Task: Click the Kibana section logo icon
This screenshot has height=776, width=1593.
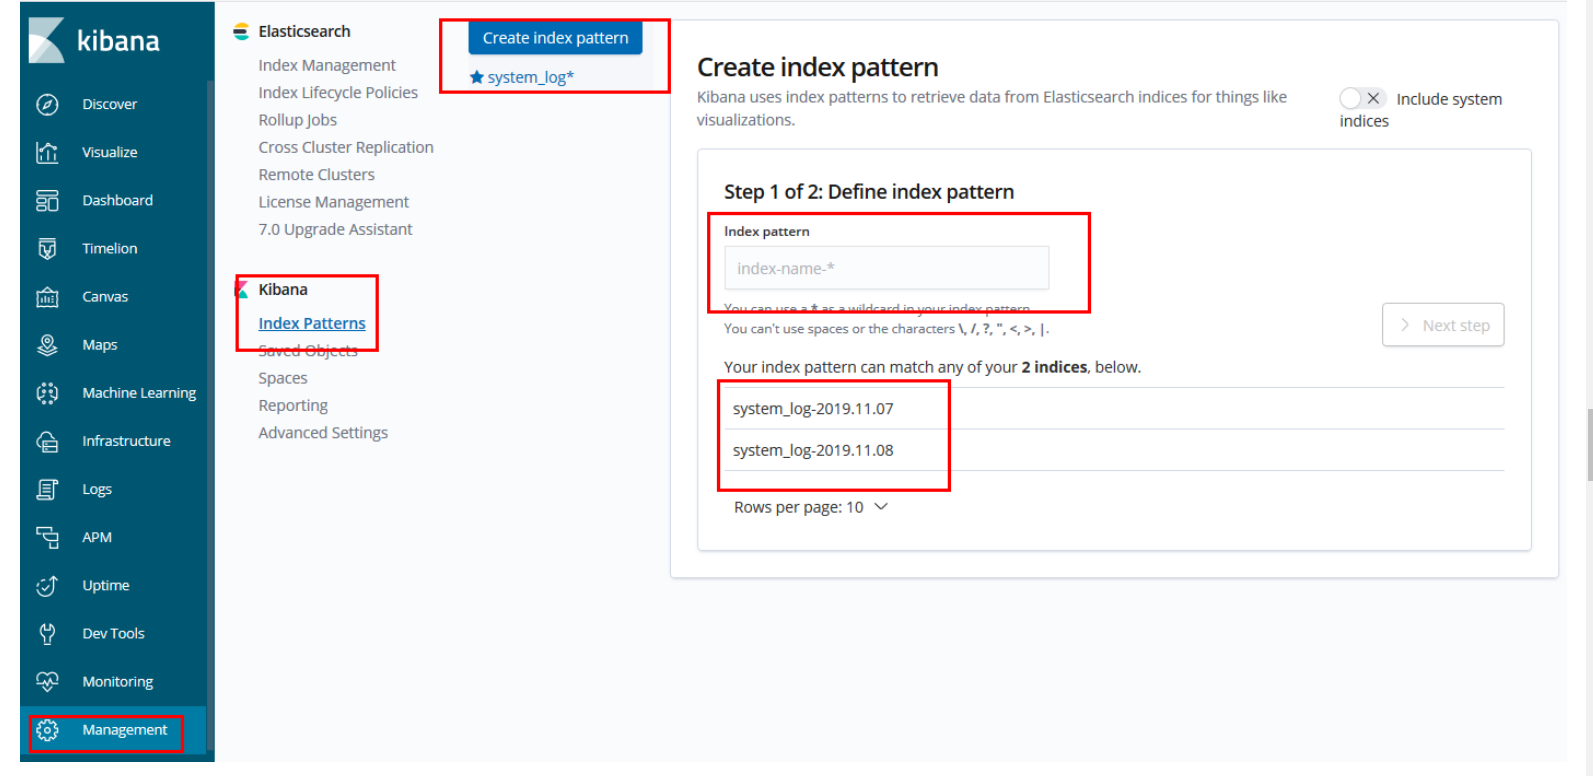Action: pyautogui.click(x=241, y=290)
